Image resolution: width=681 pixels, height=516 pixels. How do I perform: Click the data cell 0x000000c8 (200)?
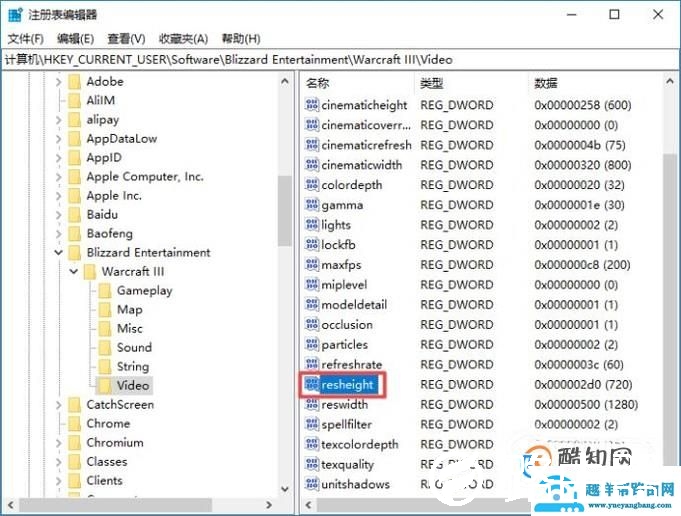[x=582, y=265]
